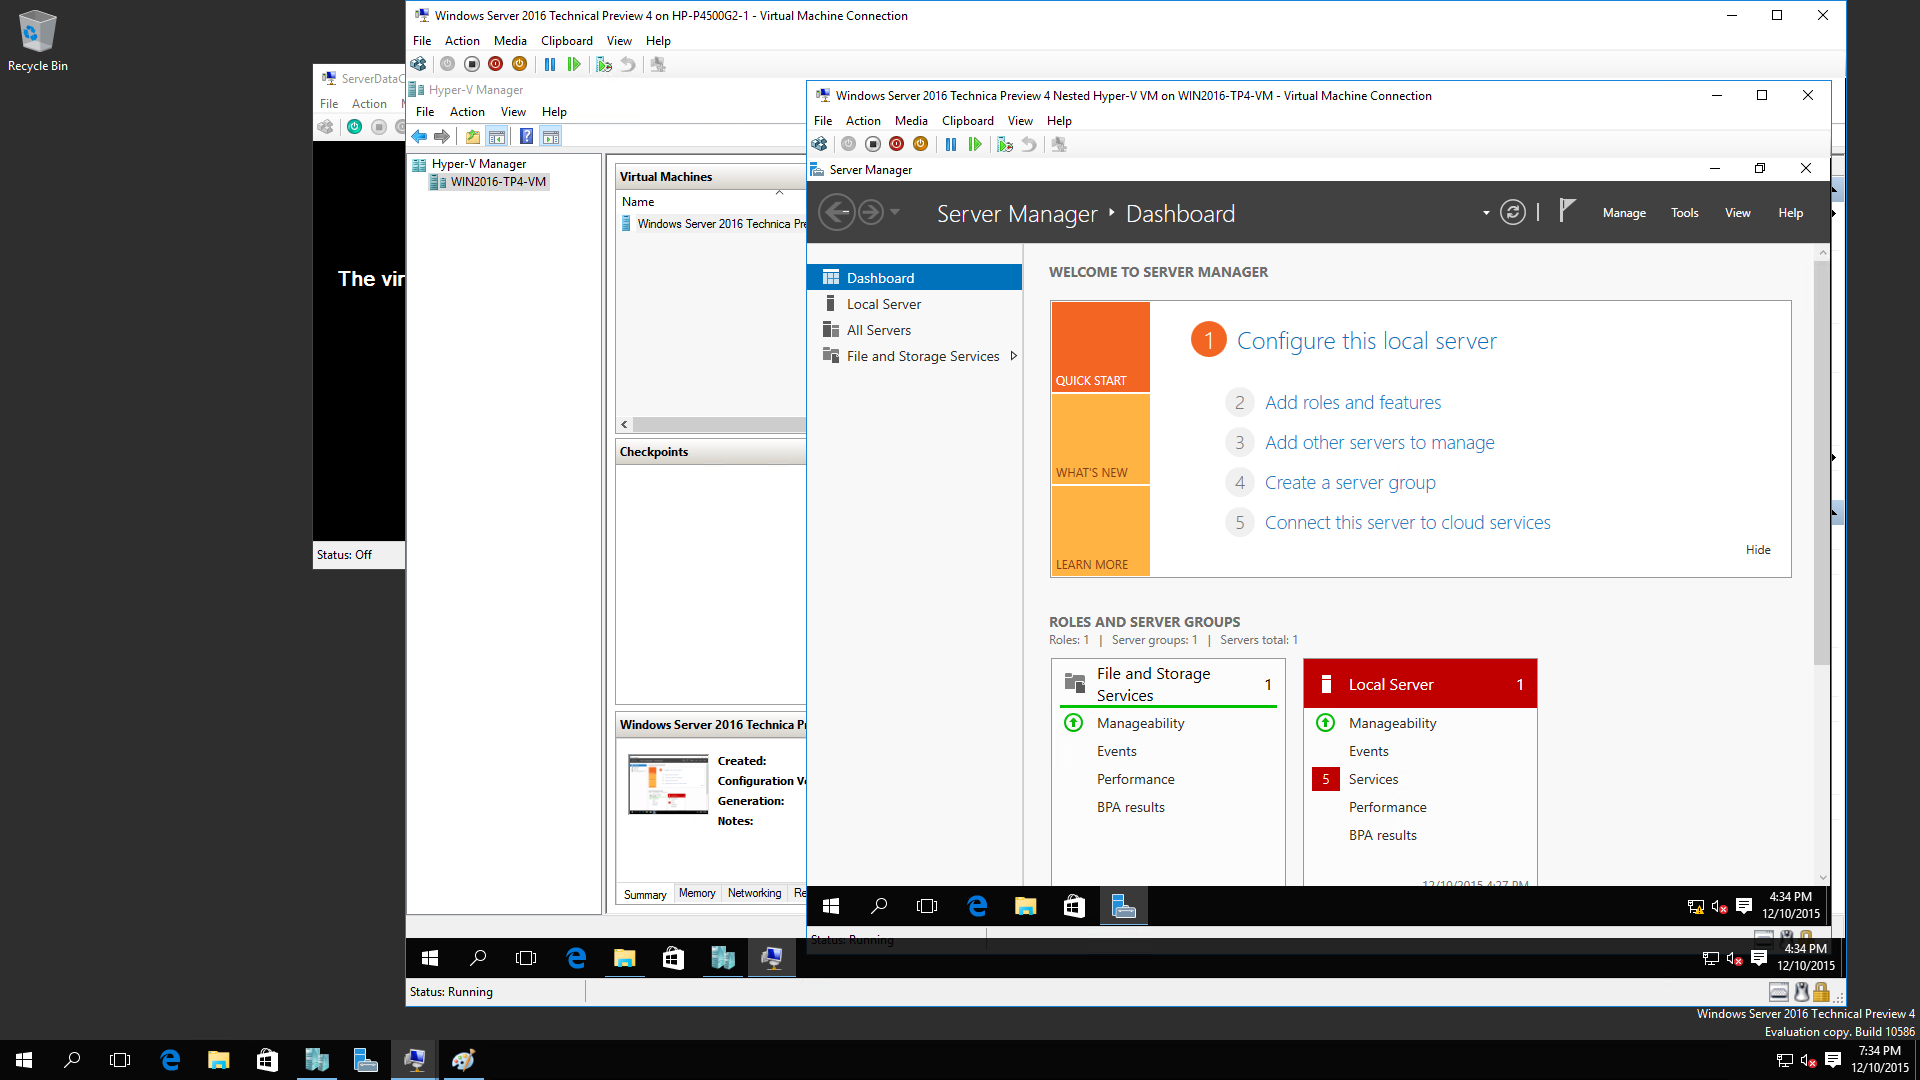
Task: Open LEARN MORE tile in welcome panel
Action: (1100, 531)
